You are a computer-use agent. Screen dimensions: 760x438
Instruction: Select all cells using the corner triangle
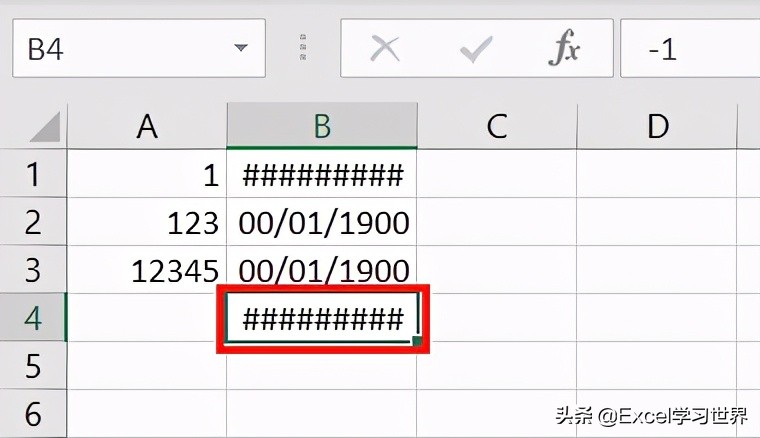(45, 126)
